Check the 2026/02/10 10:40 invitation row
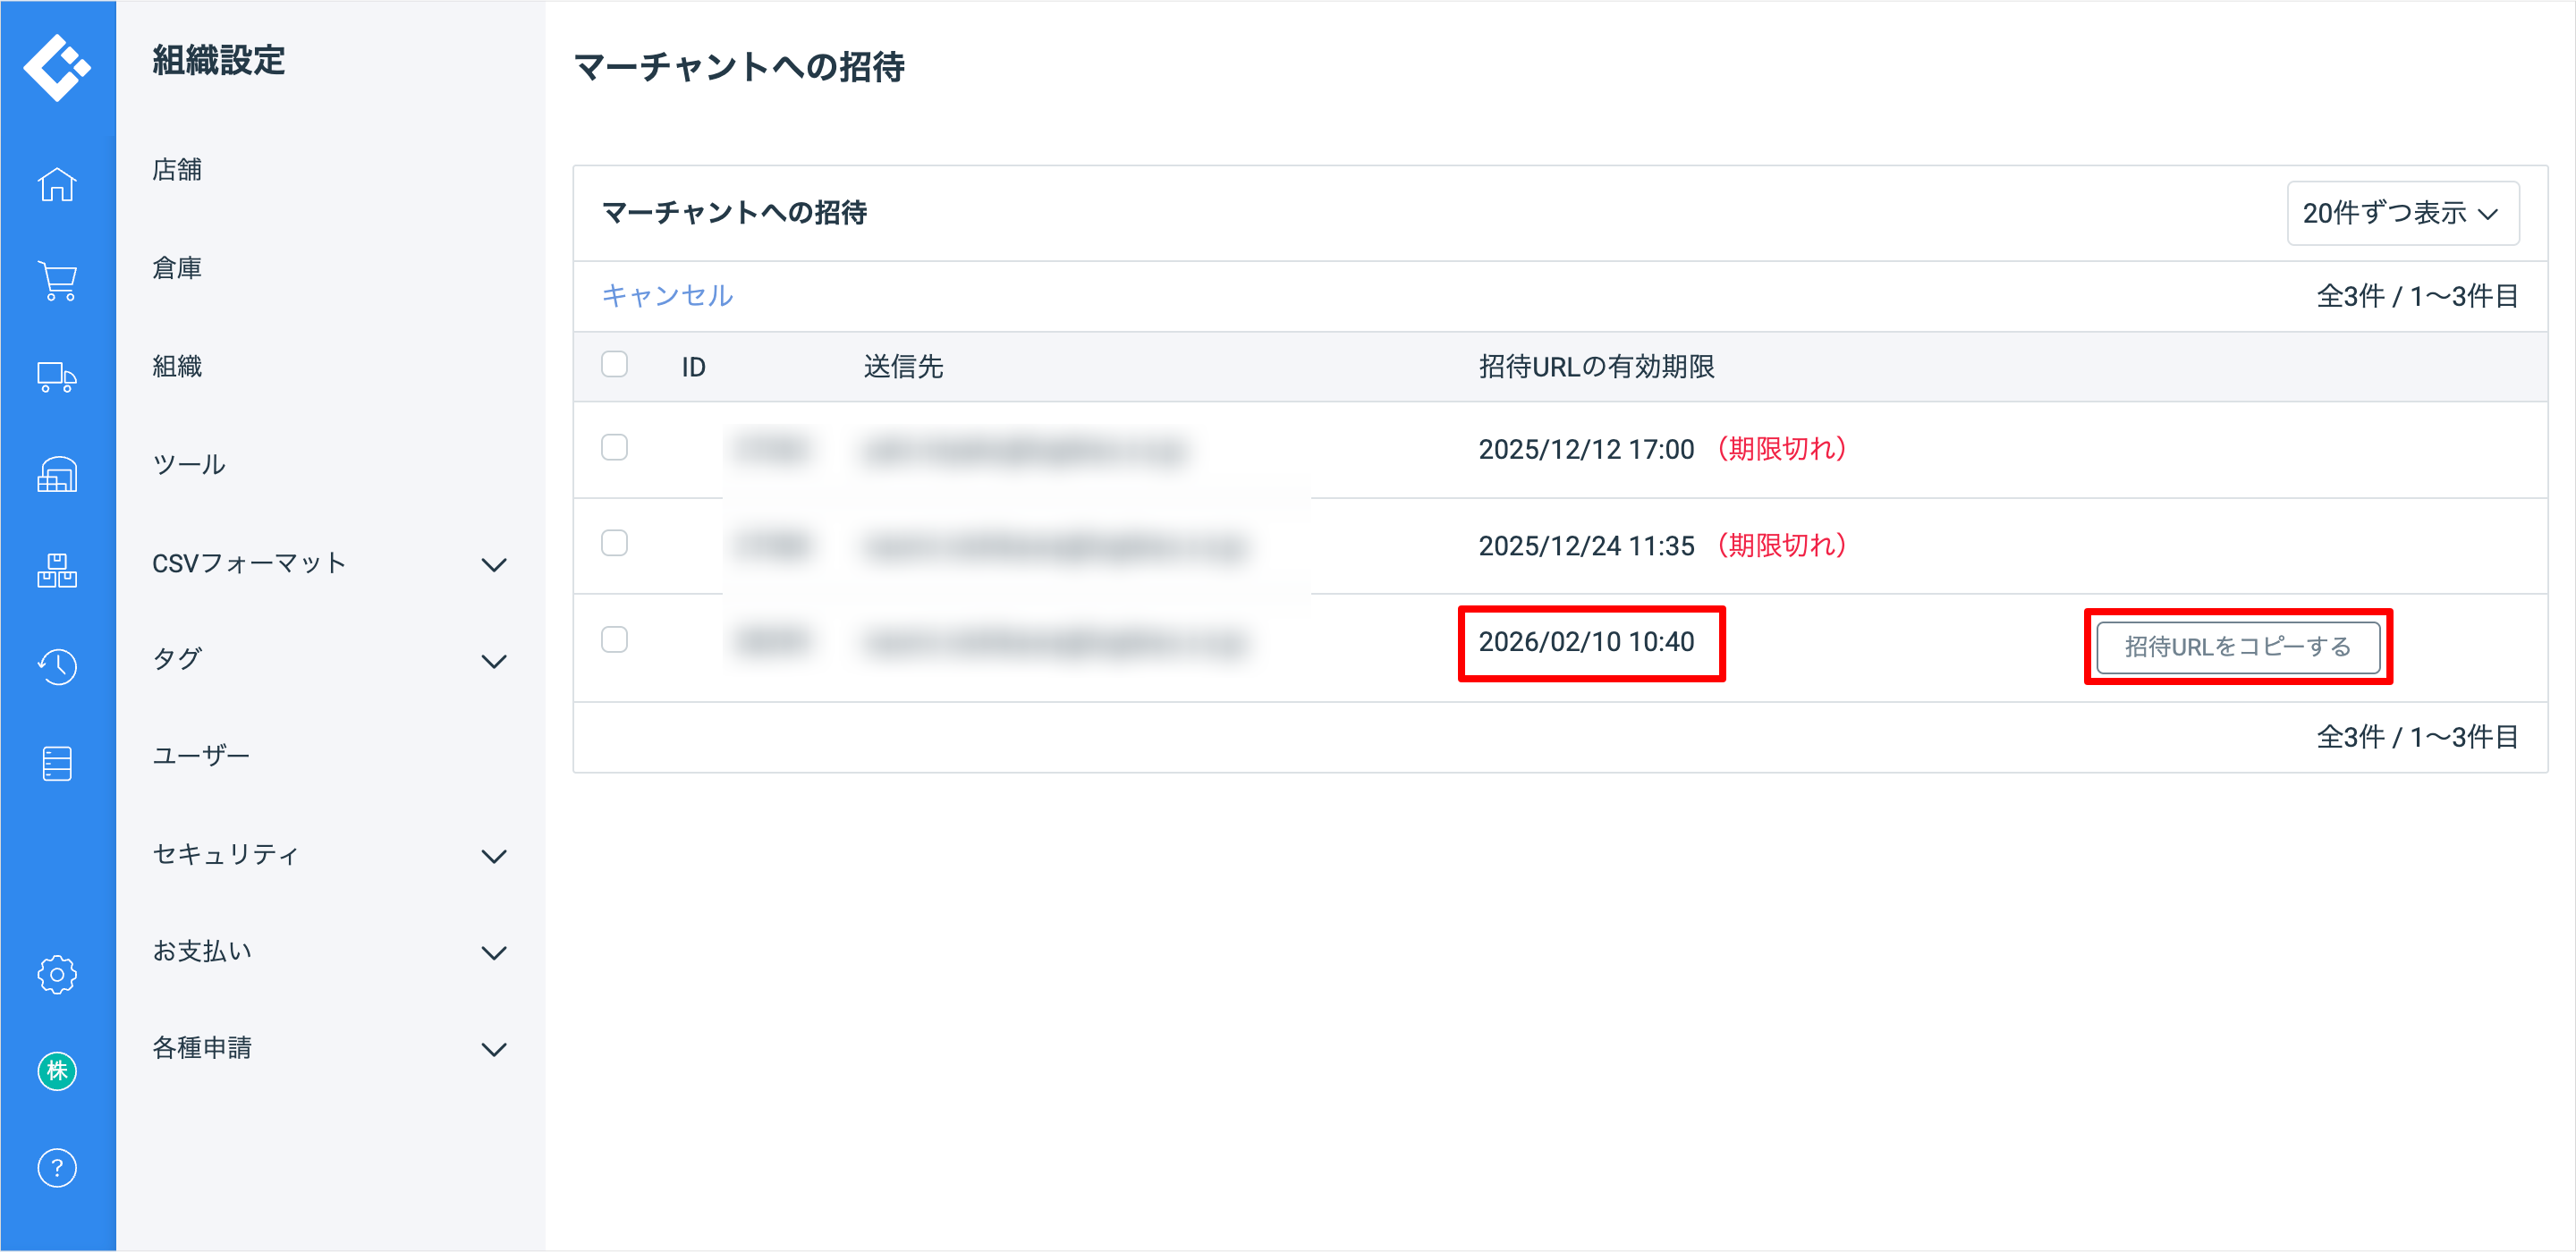 tap(614, 640)
